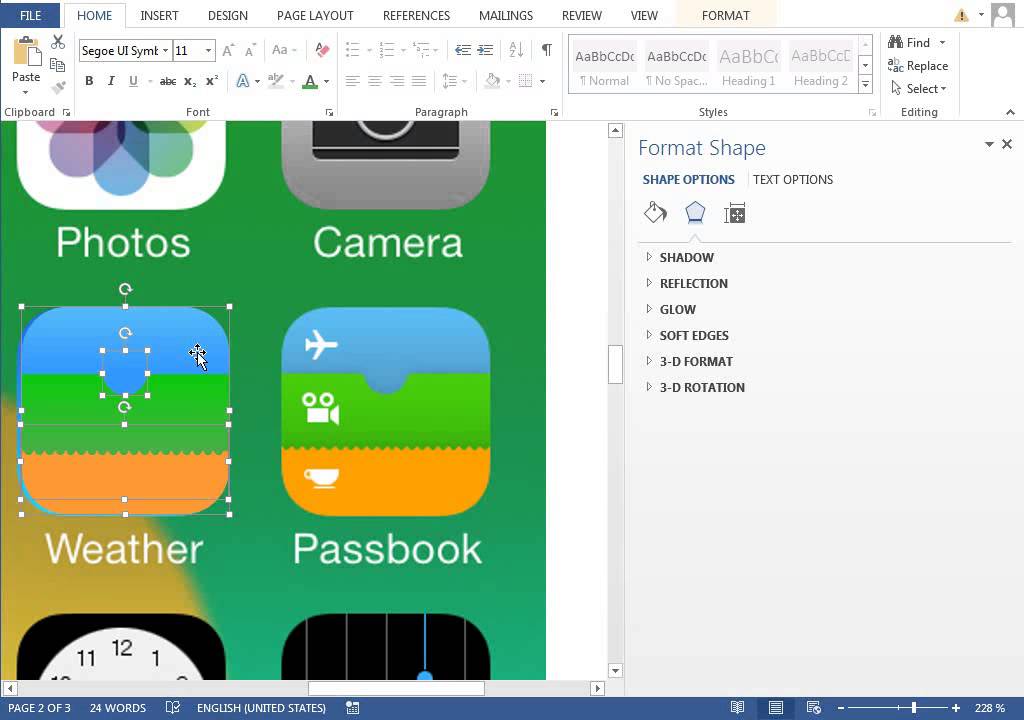
Task: Select the Effects icon in Format Shape pane
Action: coord(695,212)
